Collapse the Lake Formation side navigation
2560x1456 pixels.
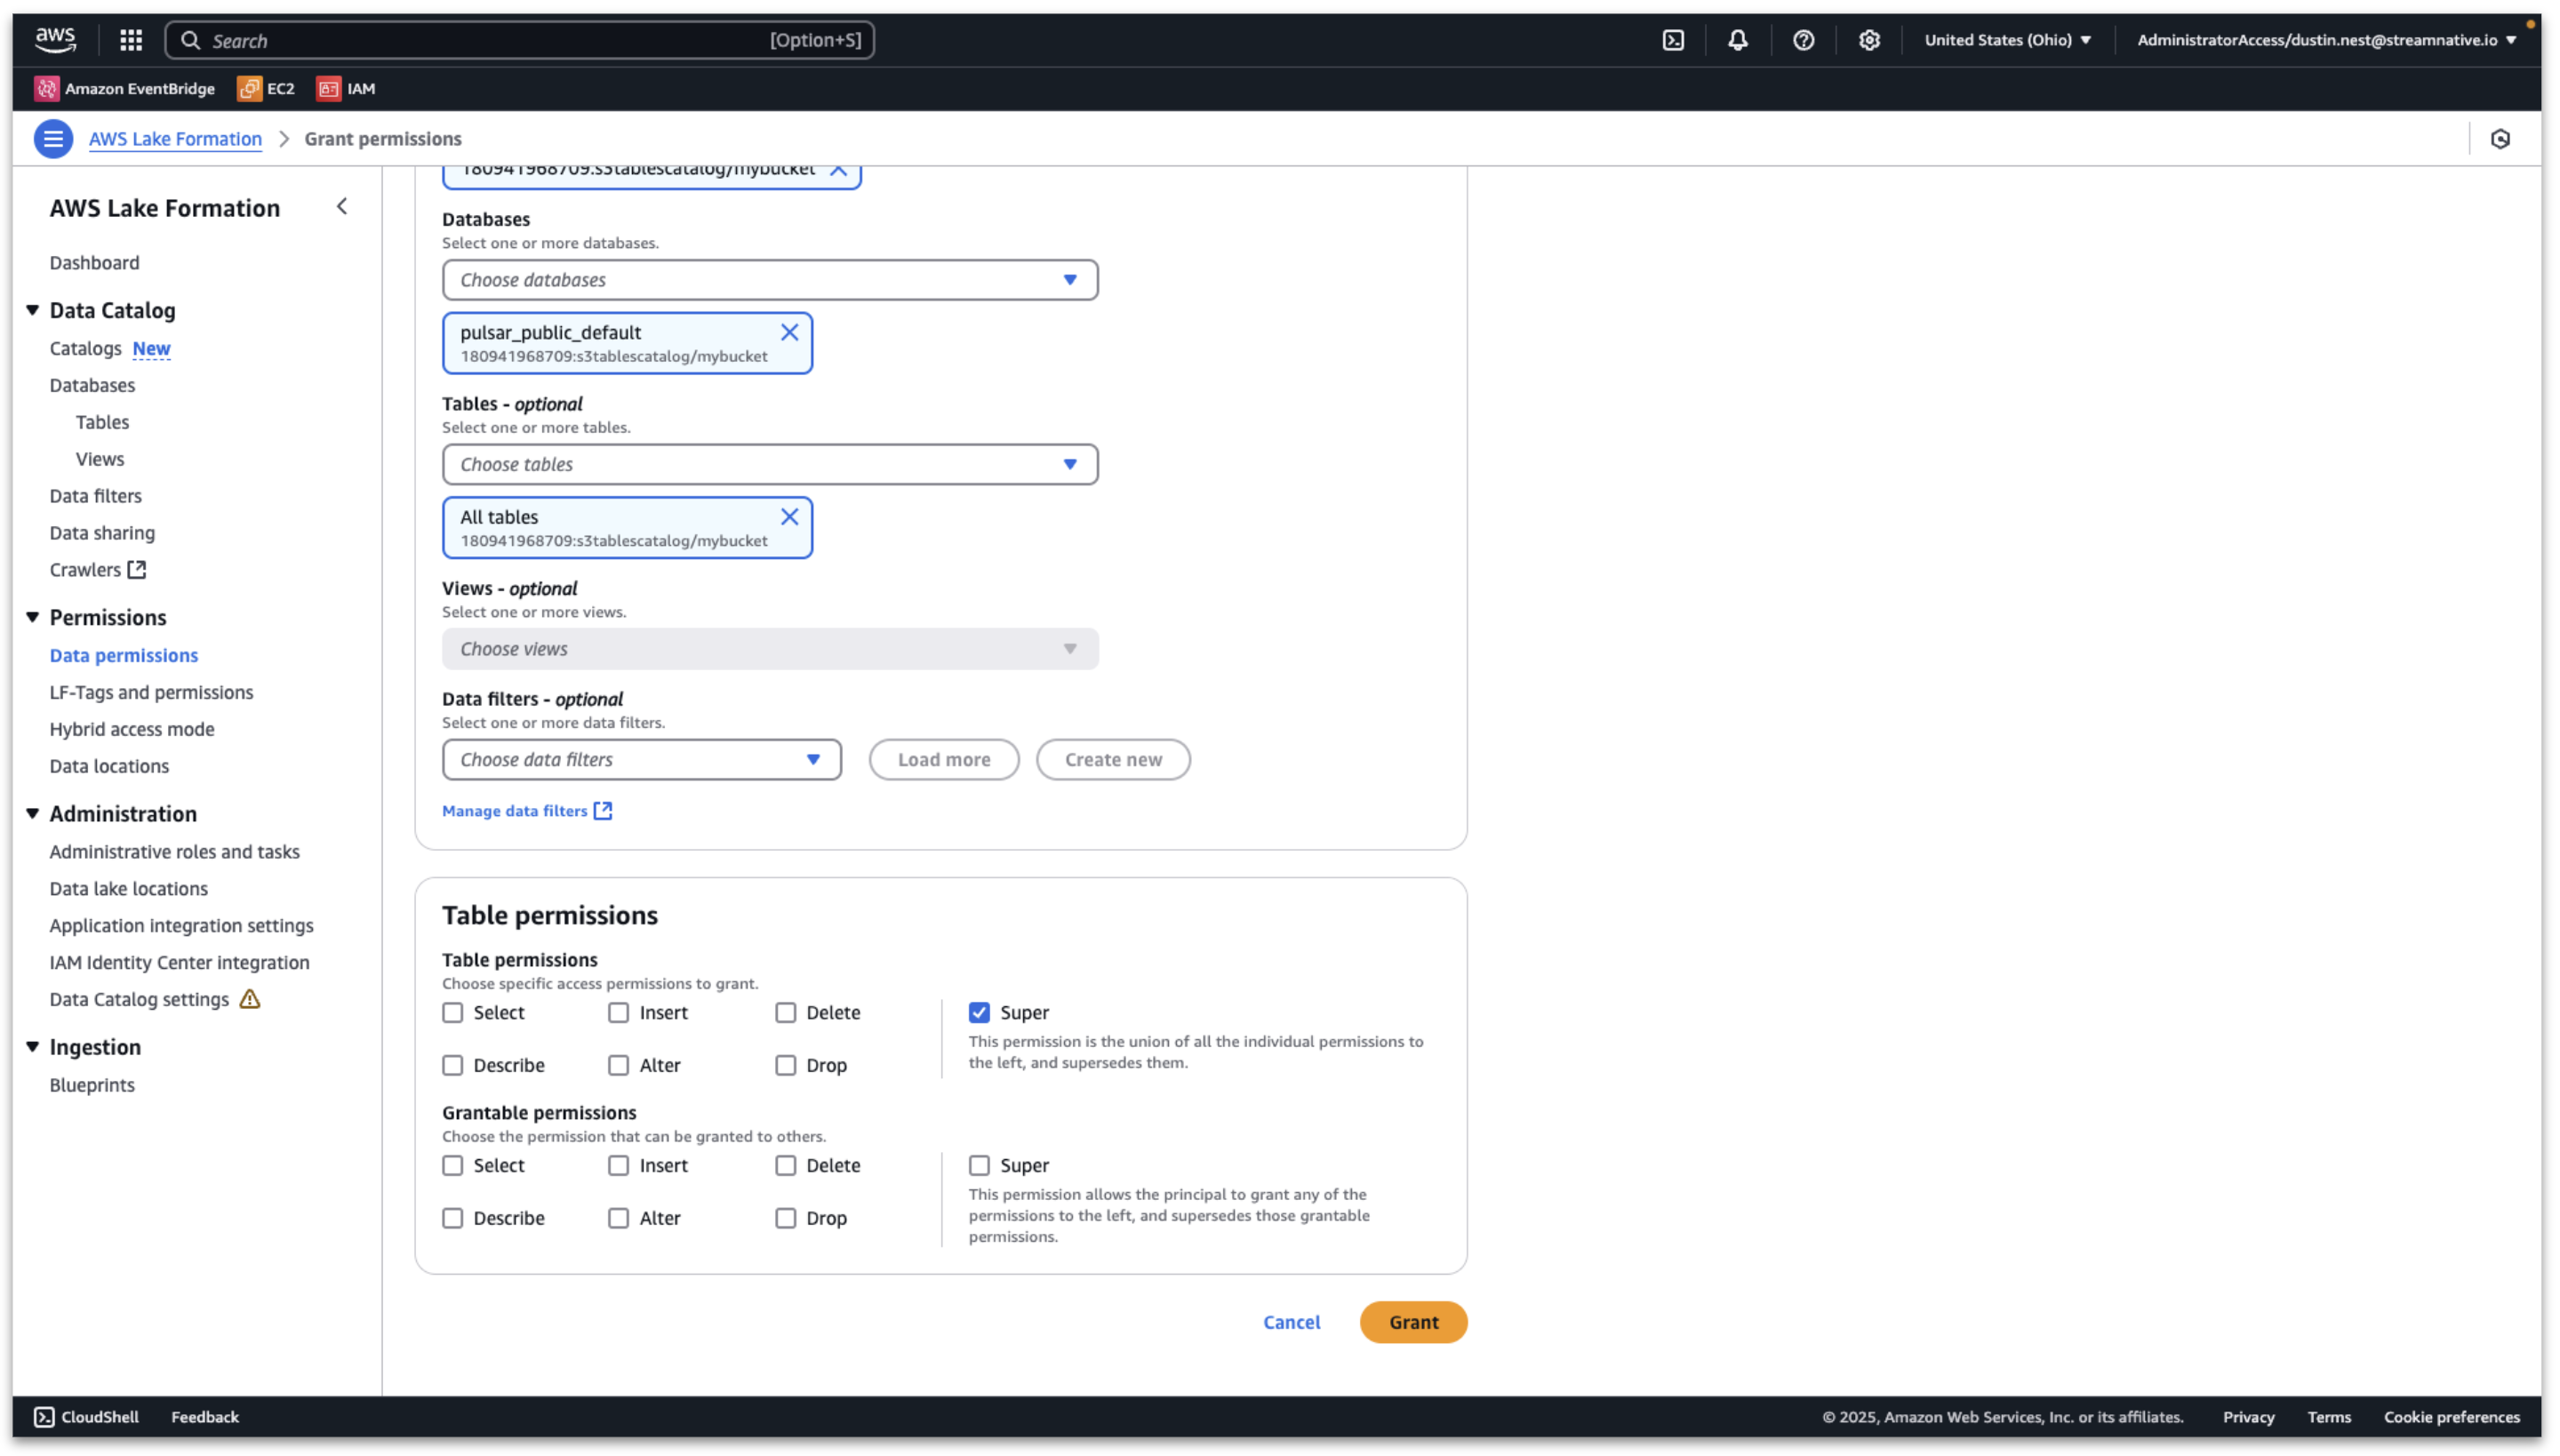[342, 207]
